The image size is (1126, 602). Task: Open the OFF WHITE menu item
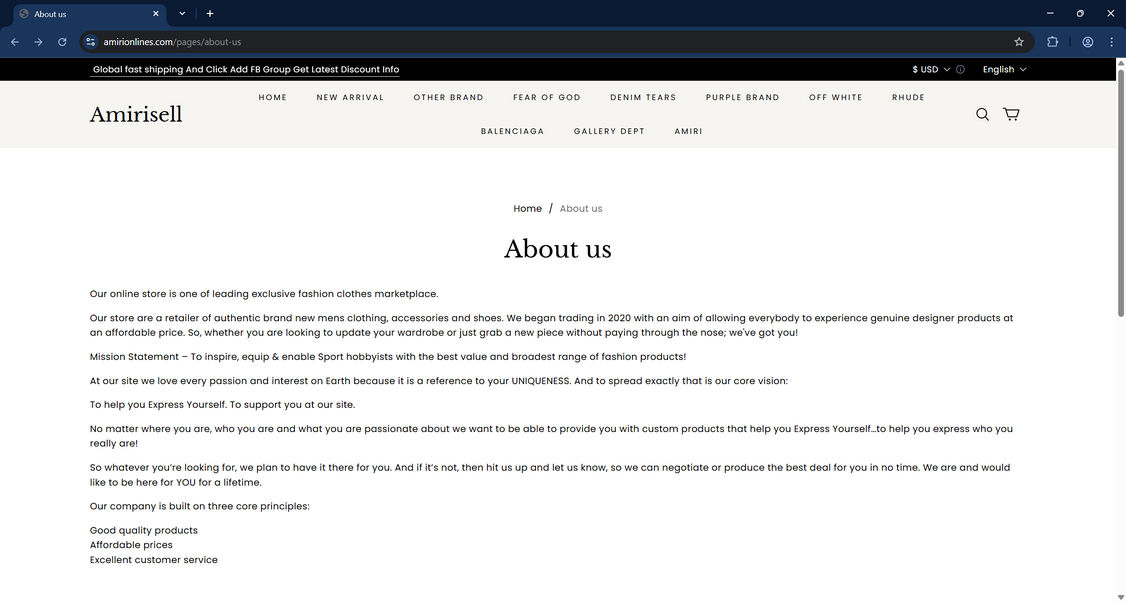click(x=836, y=97)
